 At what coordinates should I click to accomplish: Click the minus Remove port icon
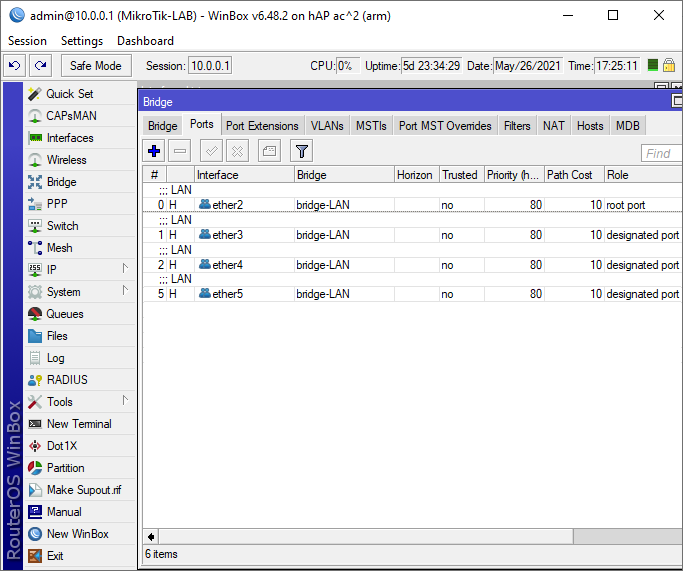tap(180, 151)
